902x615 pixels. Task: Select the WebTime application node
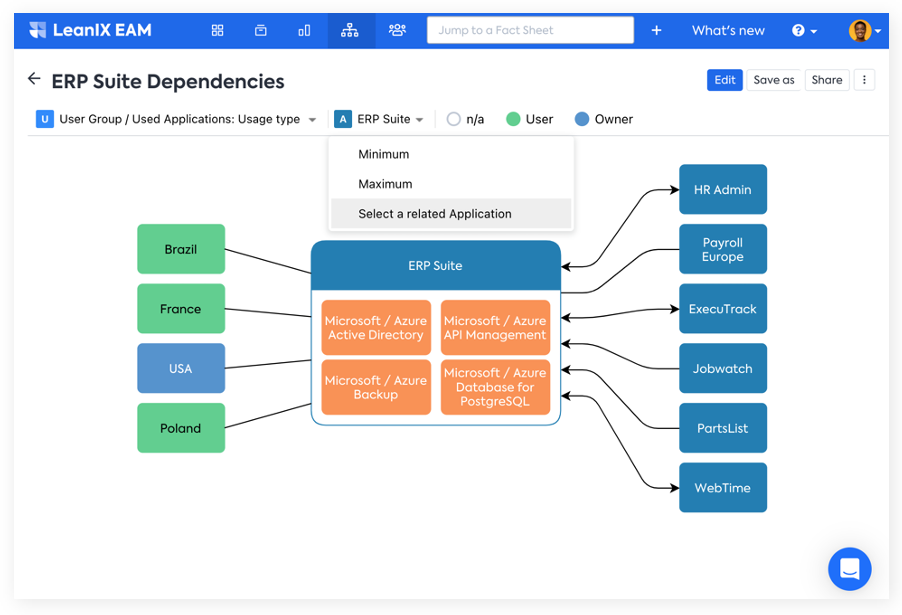click(723, 488)
